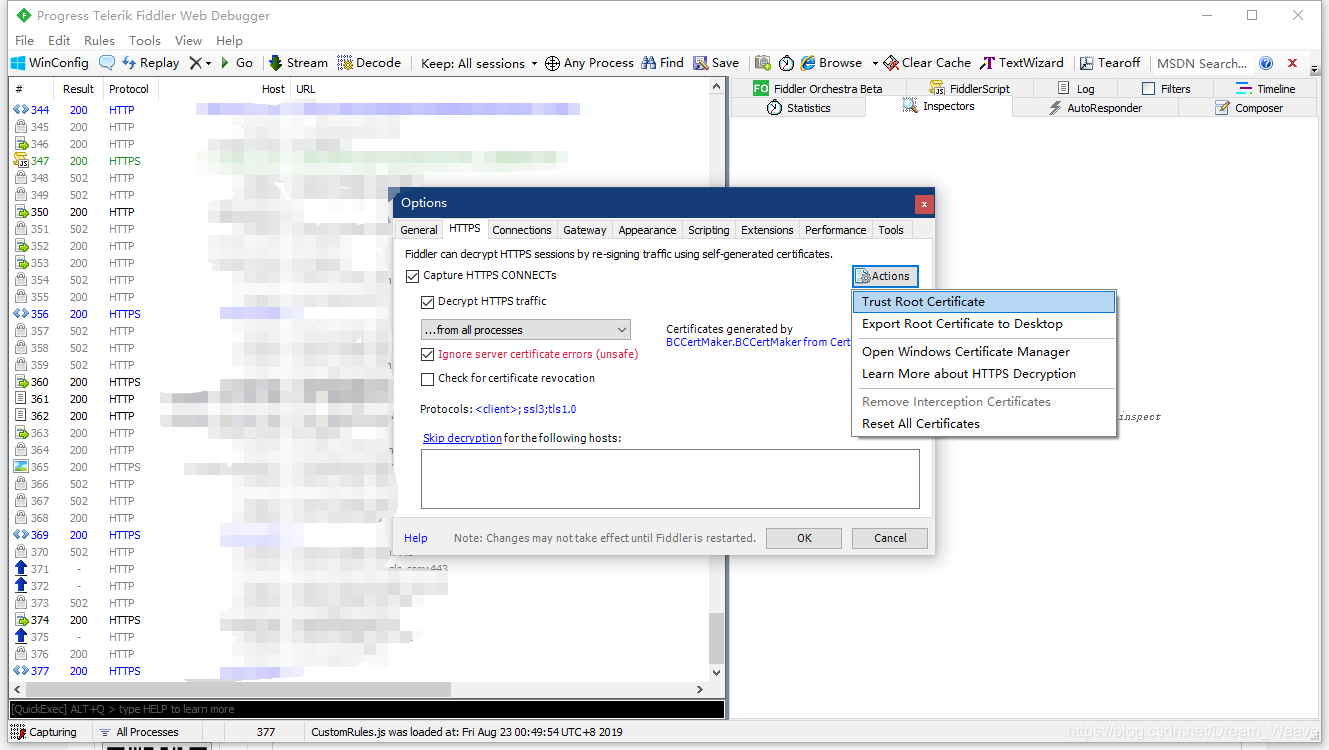Open the Browse dropdown arrow
1329x750 pixels.
point(874,63)
